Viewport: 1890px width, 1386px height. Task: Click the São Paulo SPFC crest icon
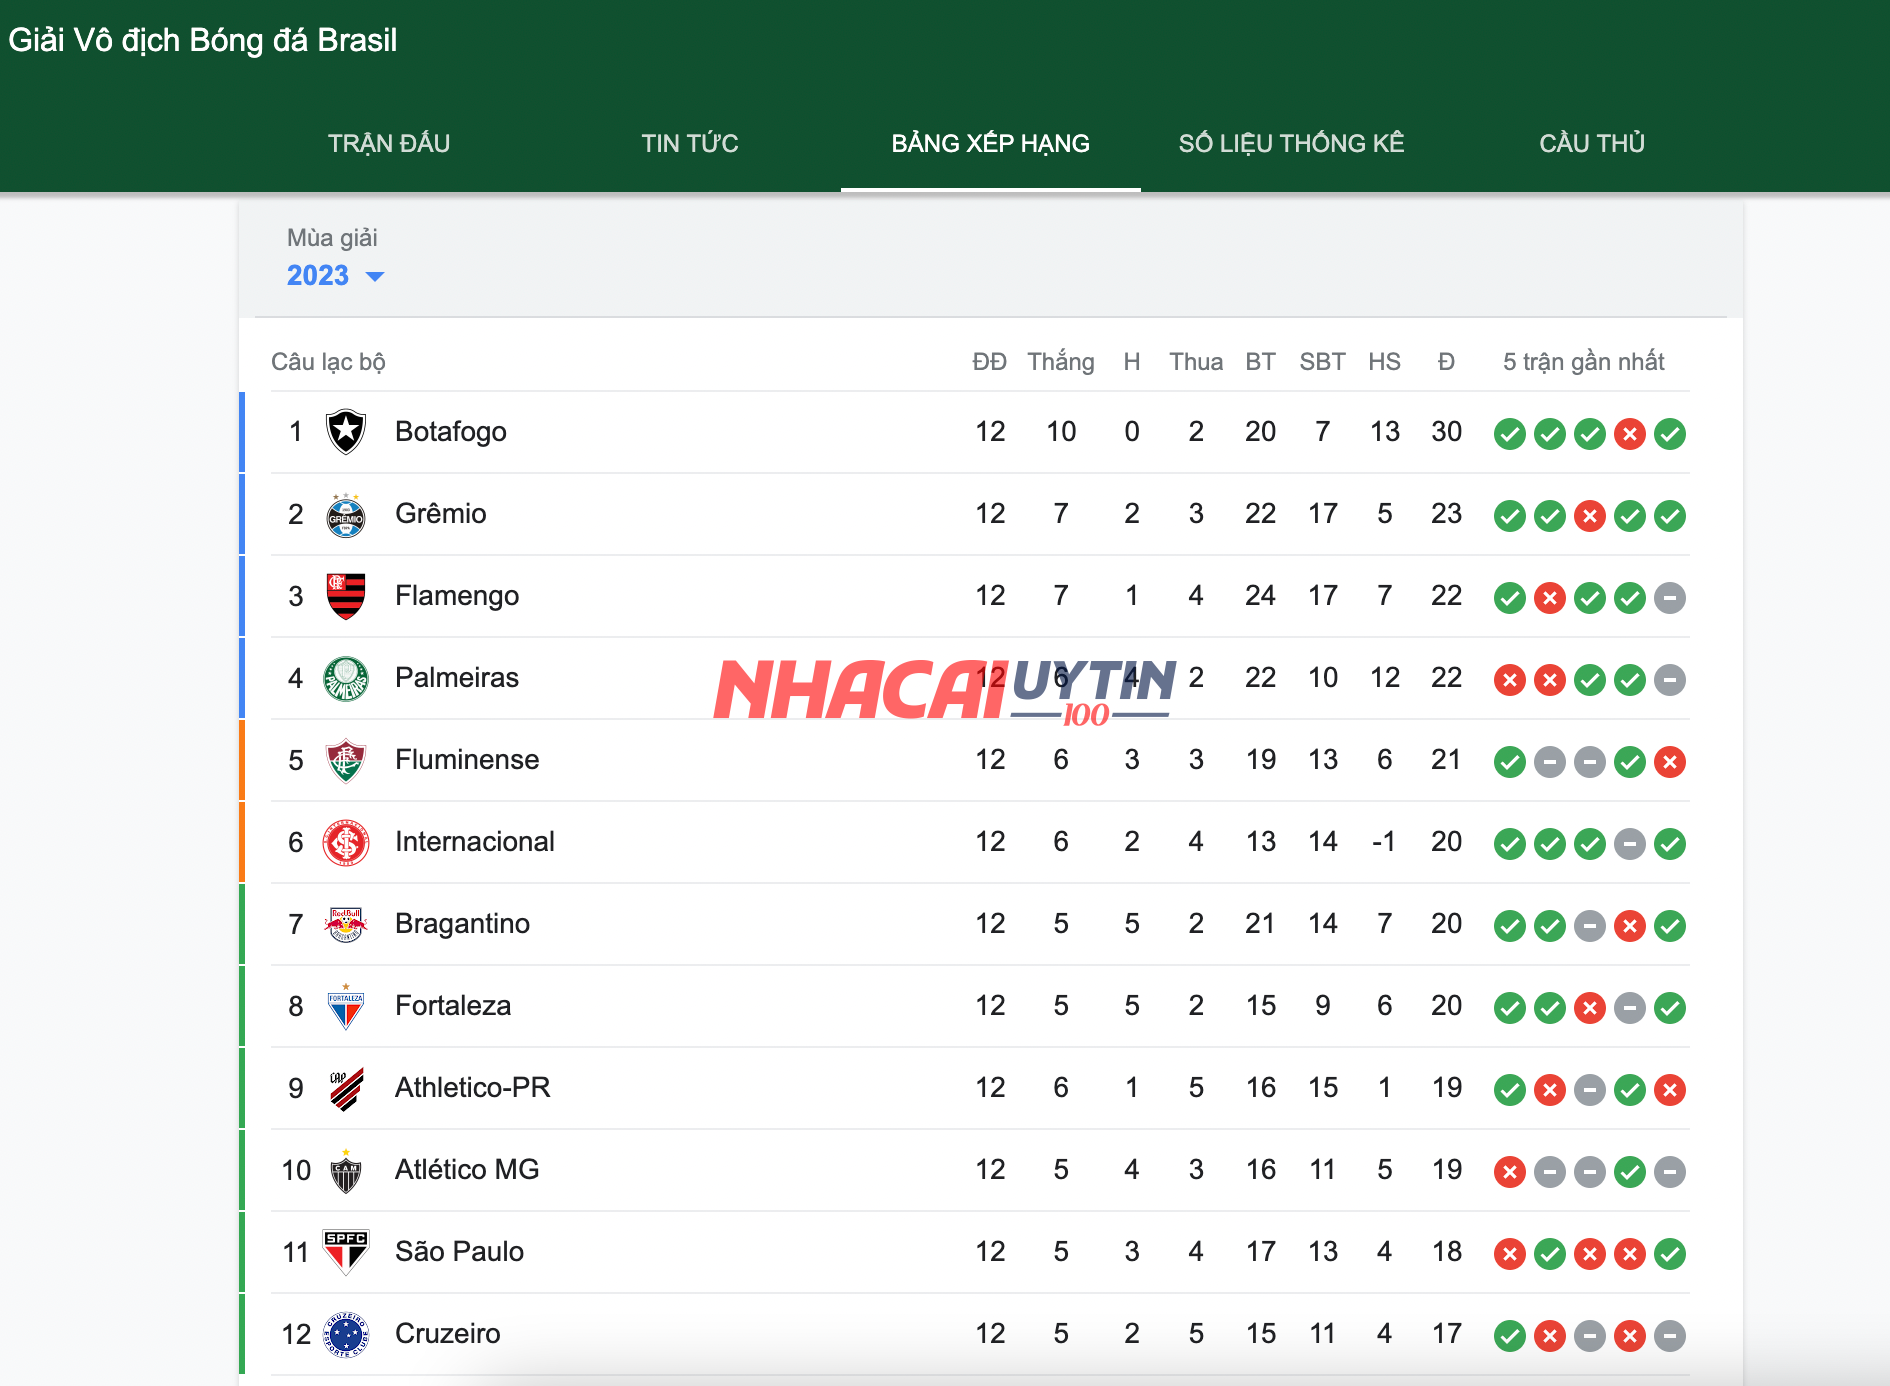(346, 1252)
